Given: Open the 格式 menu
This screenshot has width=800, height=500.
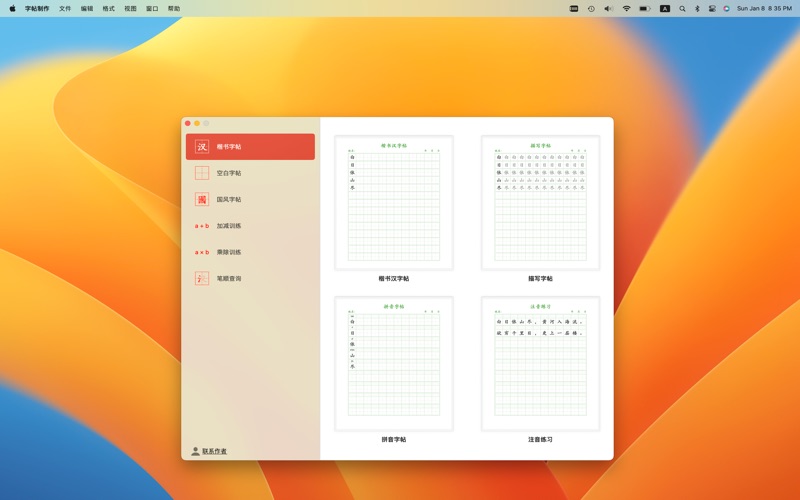Looking at the screenshot, I should (108, 8).
